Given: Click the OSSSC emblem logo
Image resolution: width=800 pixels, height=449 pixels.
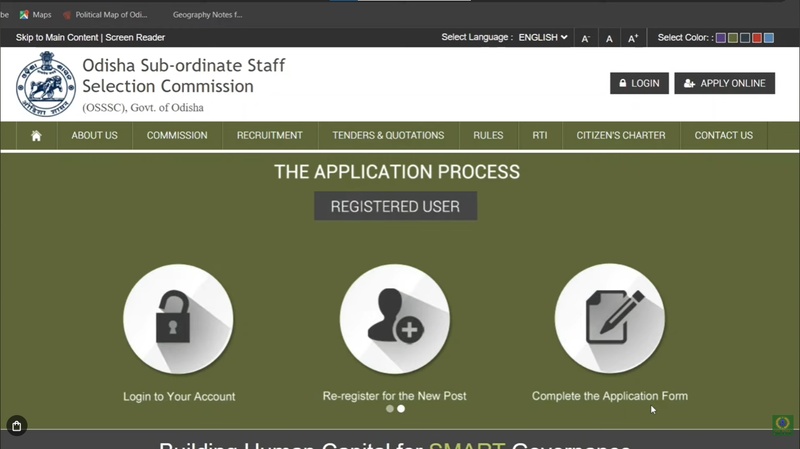Looking at the screenshot, I should coord(46,84).
